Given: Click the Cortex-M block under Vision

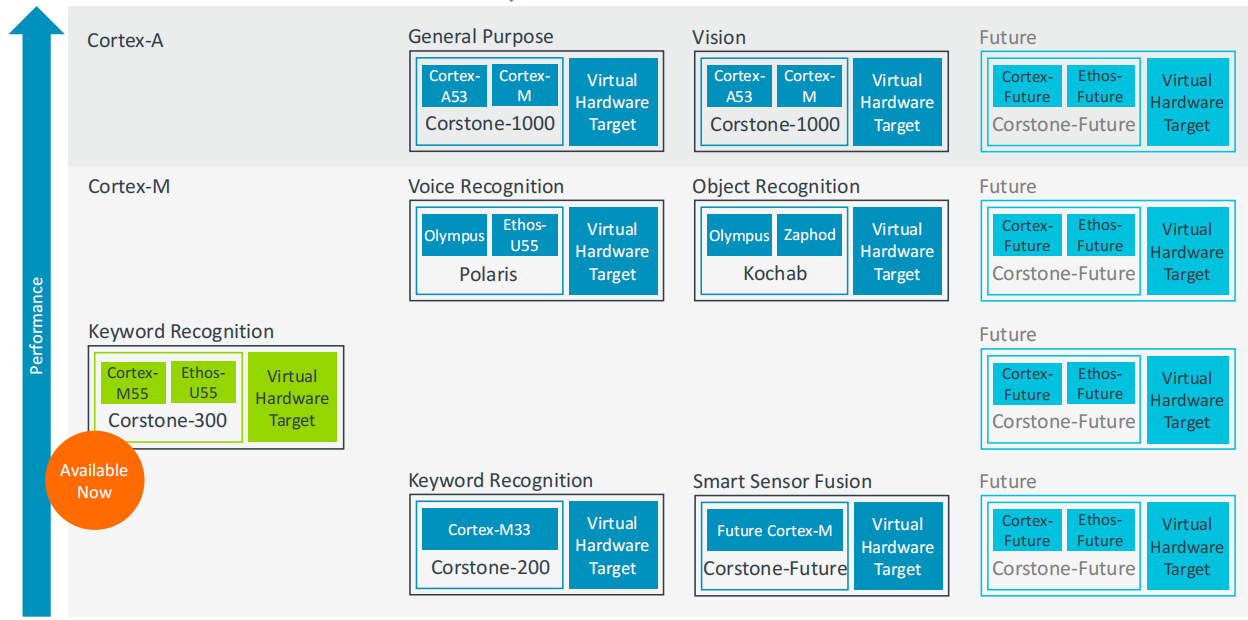Looking at the screenshot, I should click(809, 86).
